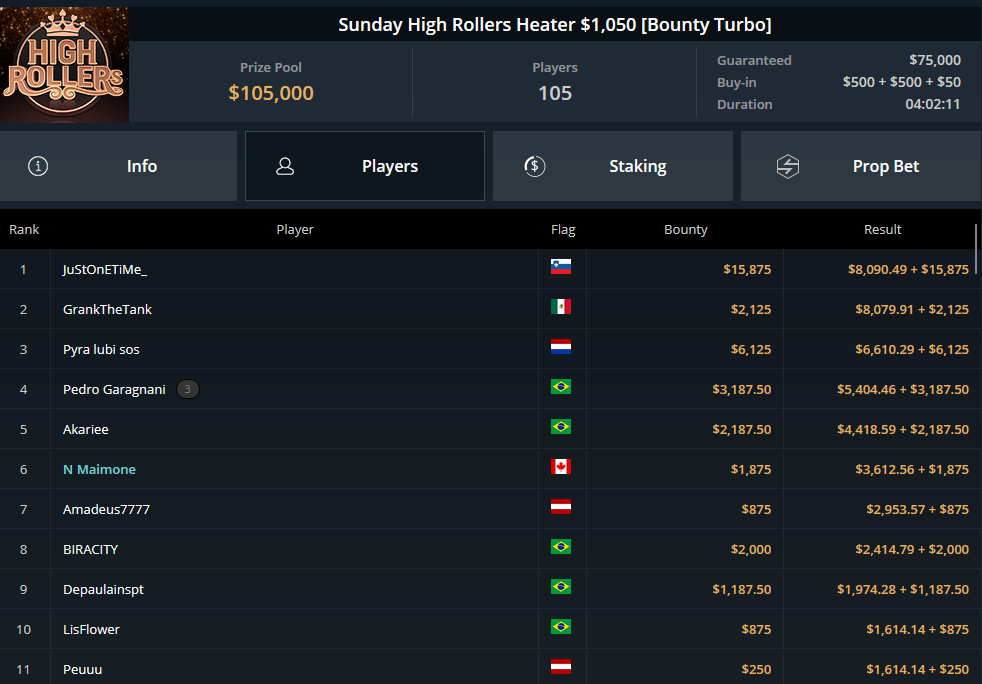Click the players list scrollbar

coord(976,248)
